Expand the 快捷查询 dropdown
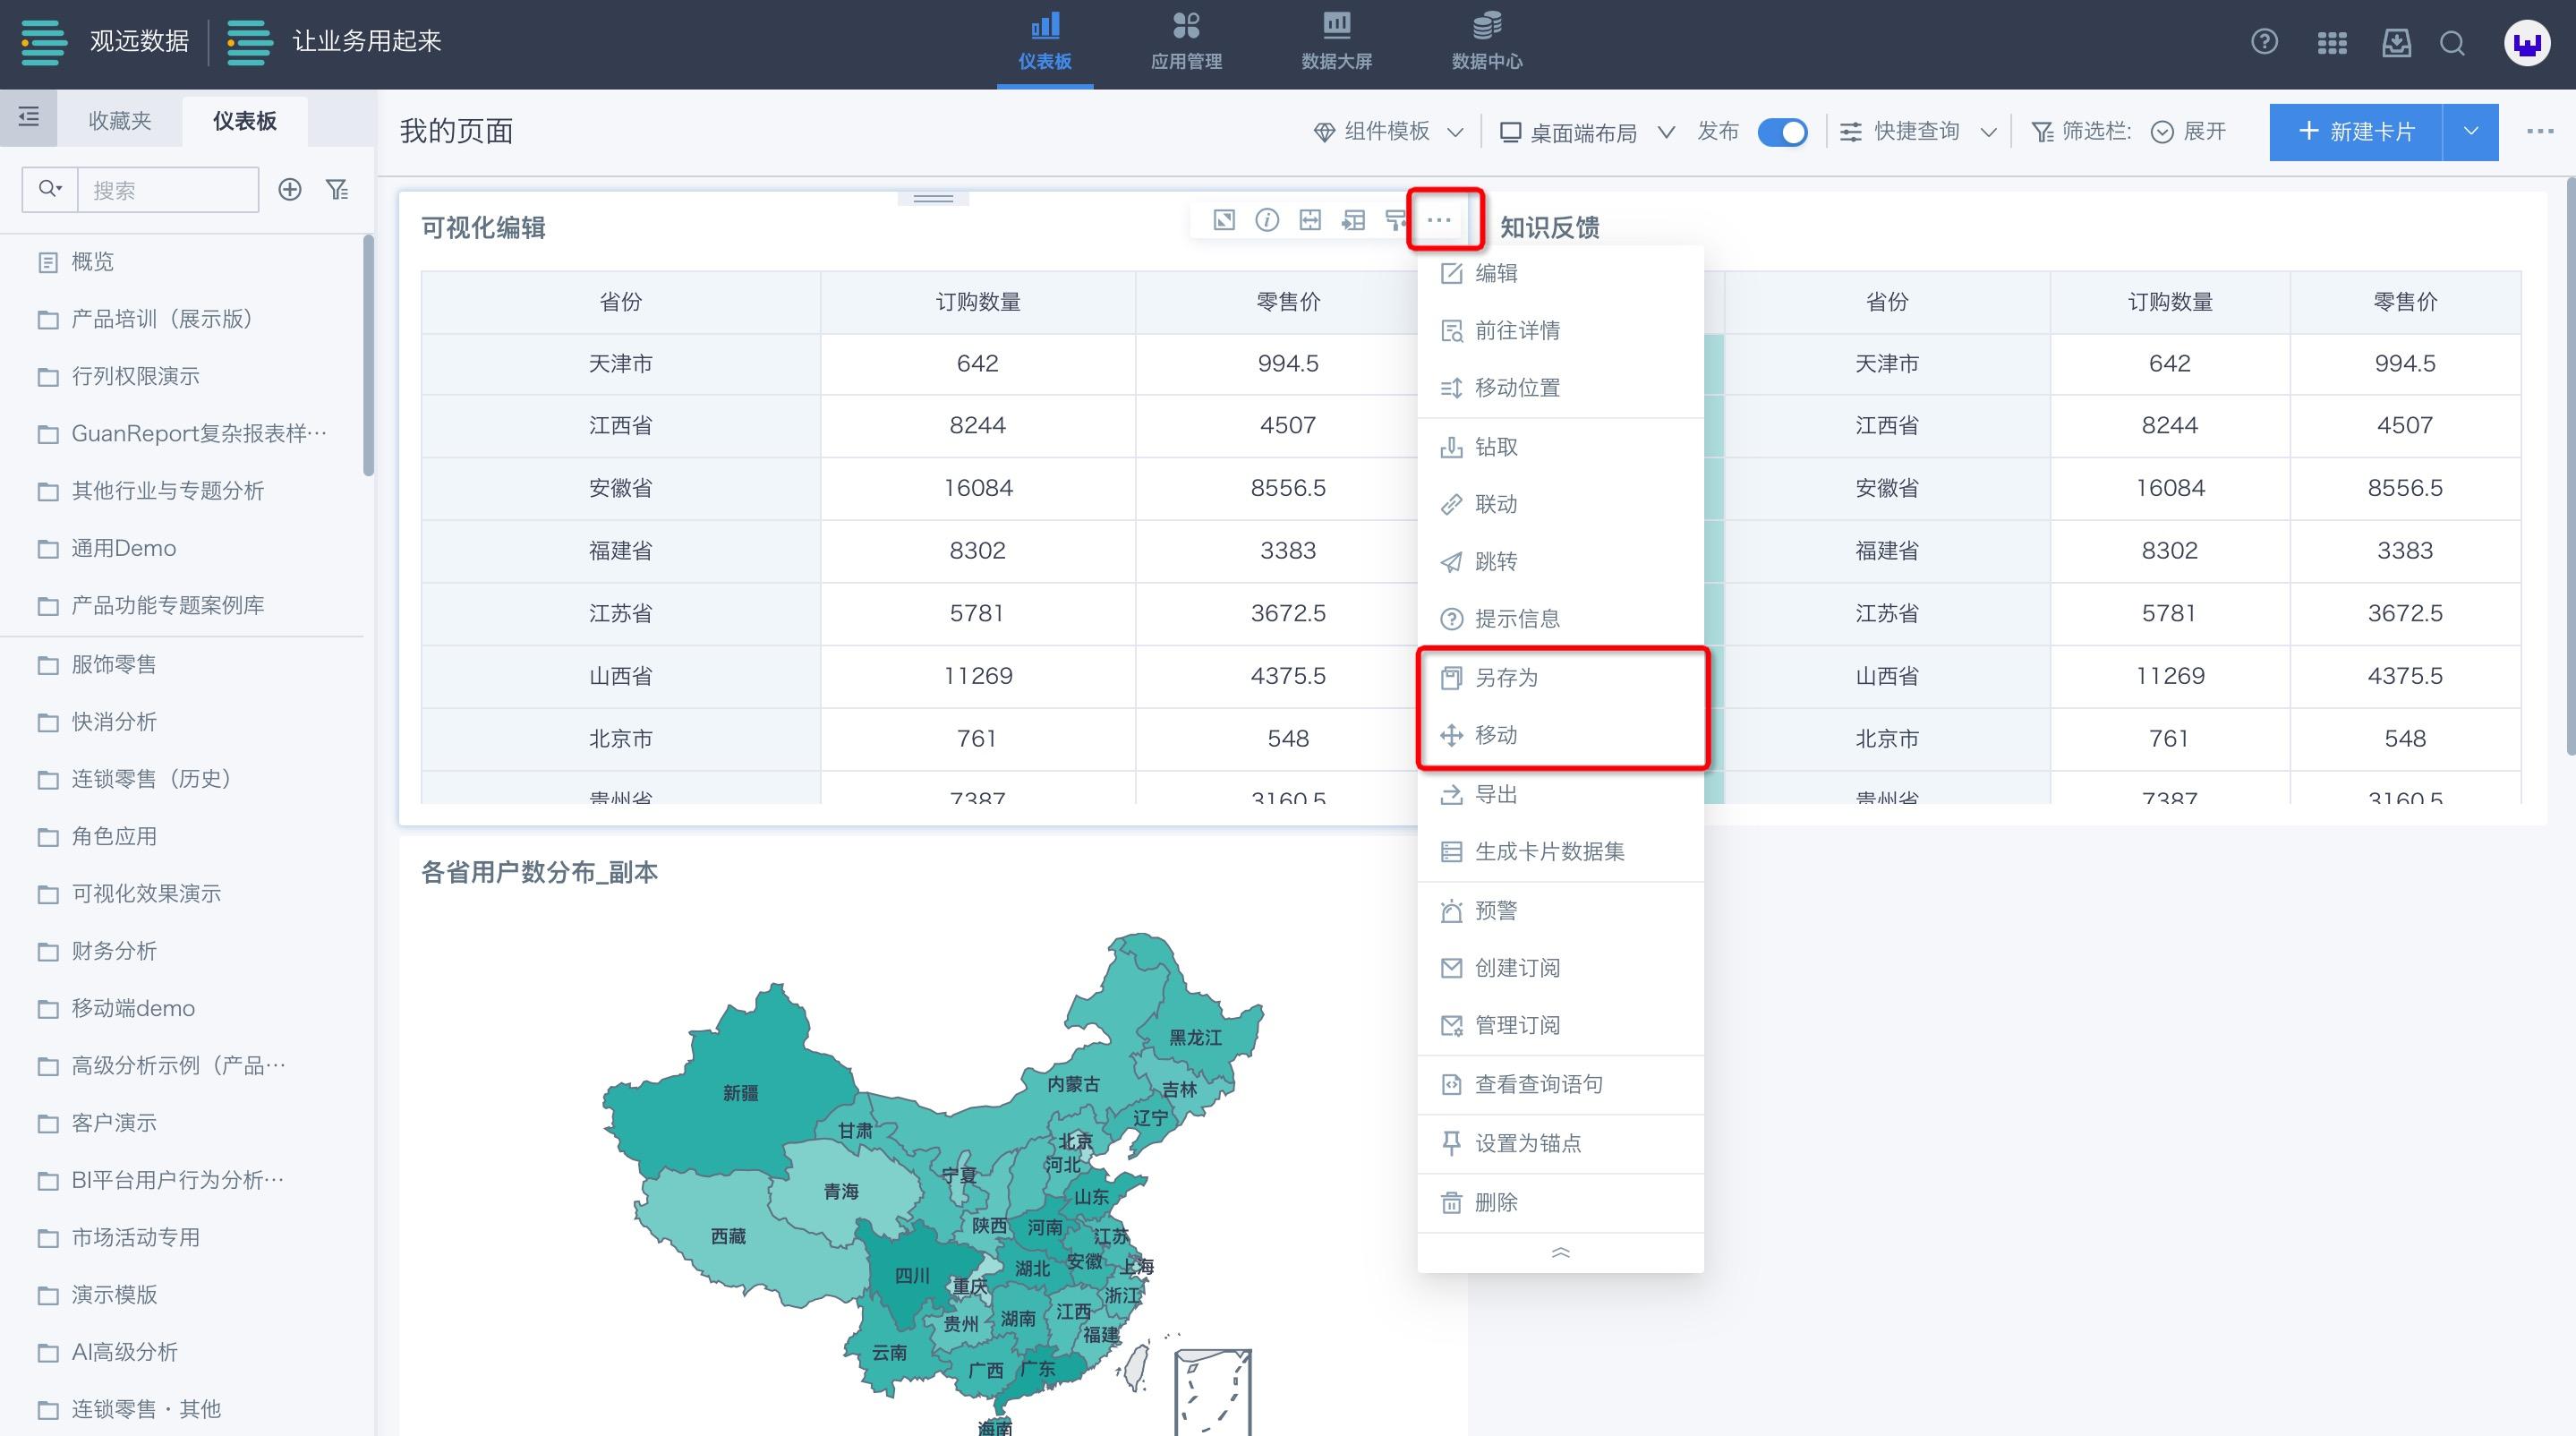Screen dimensions: 2576x1436 1918,132
